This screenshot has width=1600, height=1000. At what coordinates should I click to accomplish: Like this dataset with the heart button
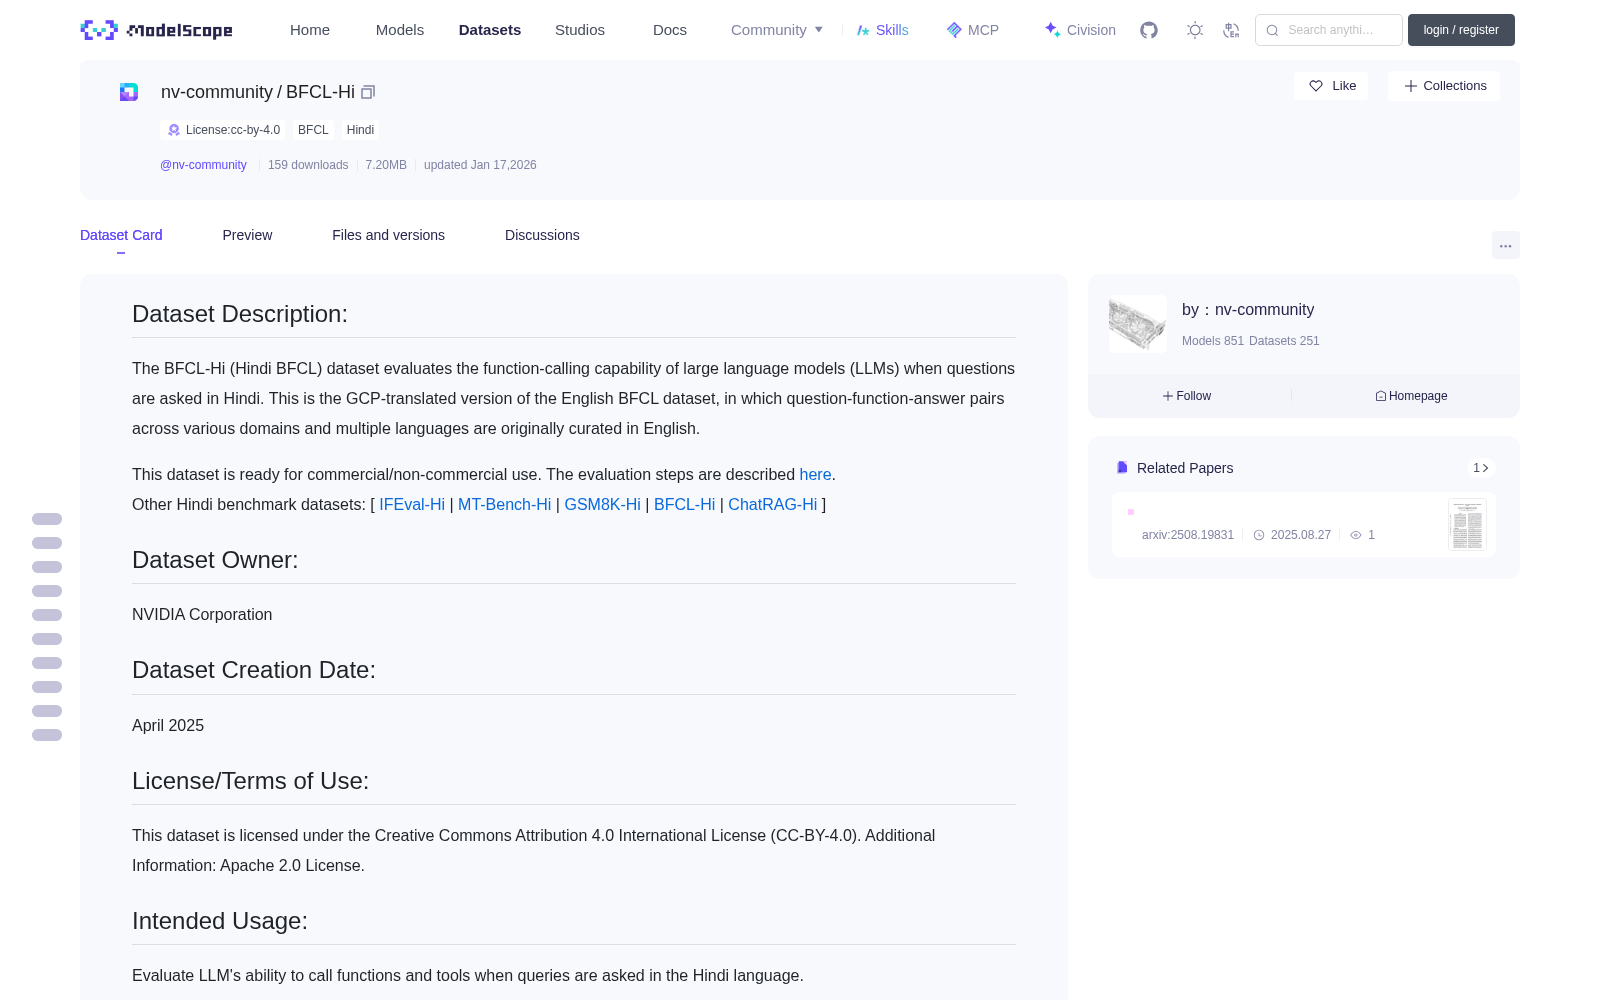tap(1332, 86)
